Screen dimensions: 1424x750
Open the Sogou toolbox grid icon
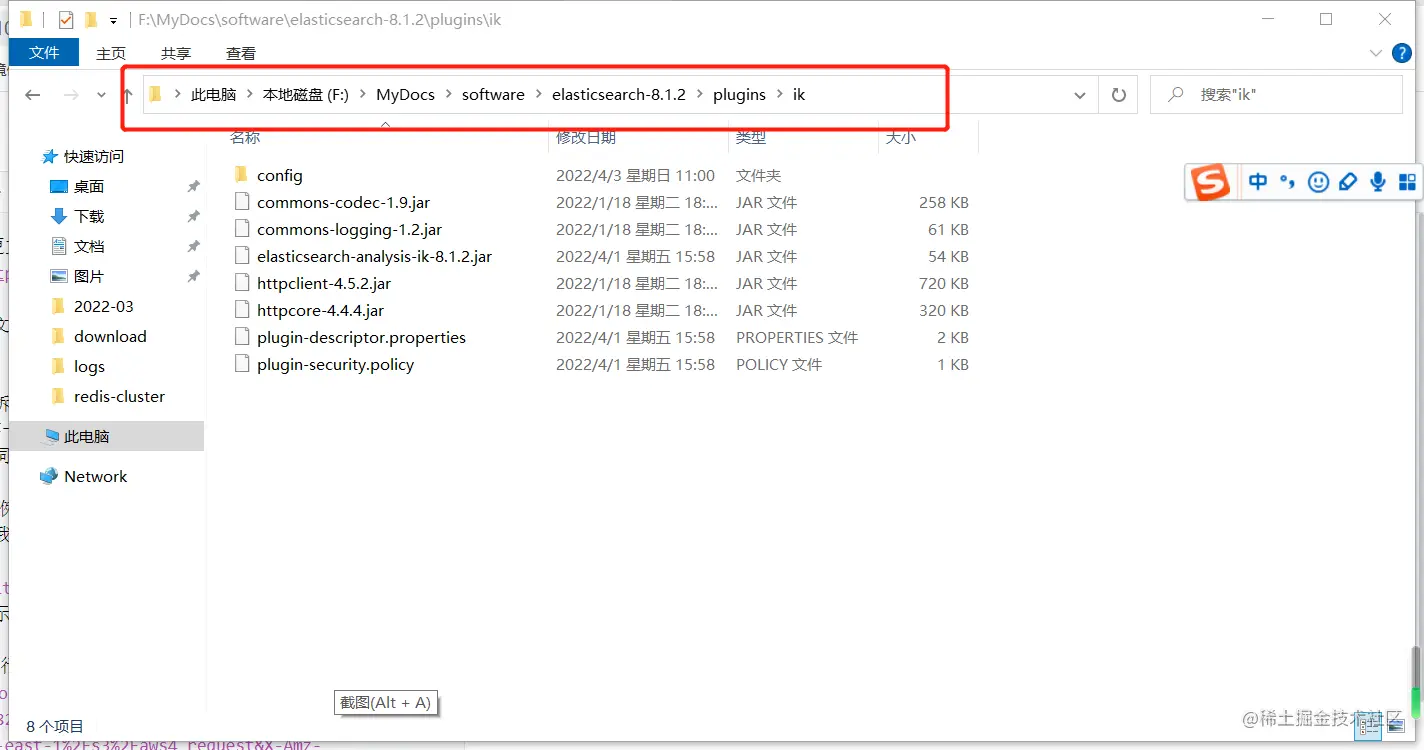coord(1407,182)
